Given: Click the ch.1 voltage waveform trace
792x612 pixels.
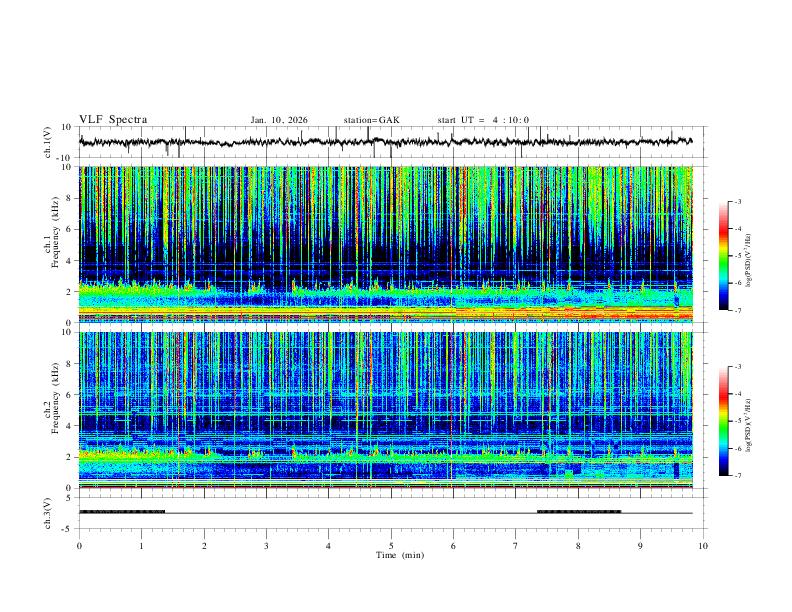Looking at the screenshot, I should pos(385,142).
